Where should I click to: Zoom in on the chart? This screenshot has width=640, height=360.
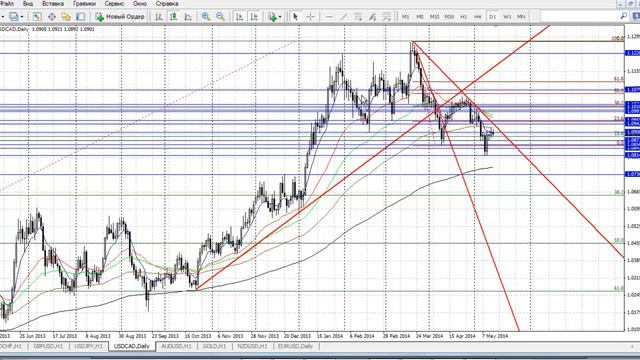click(206, 17)
